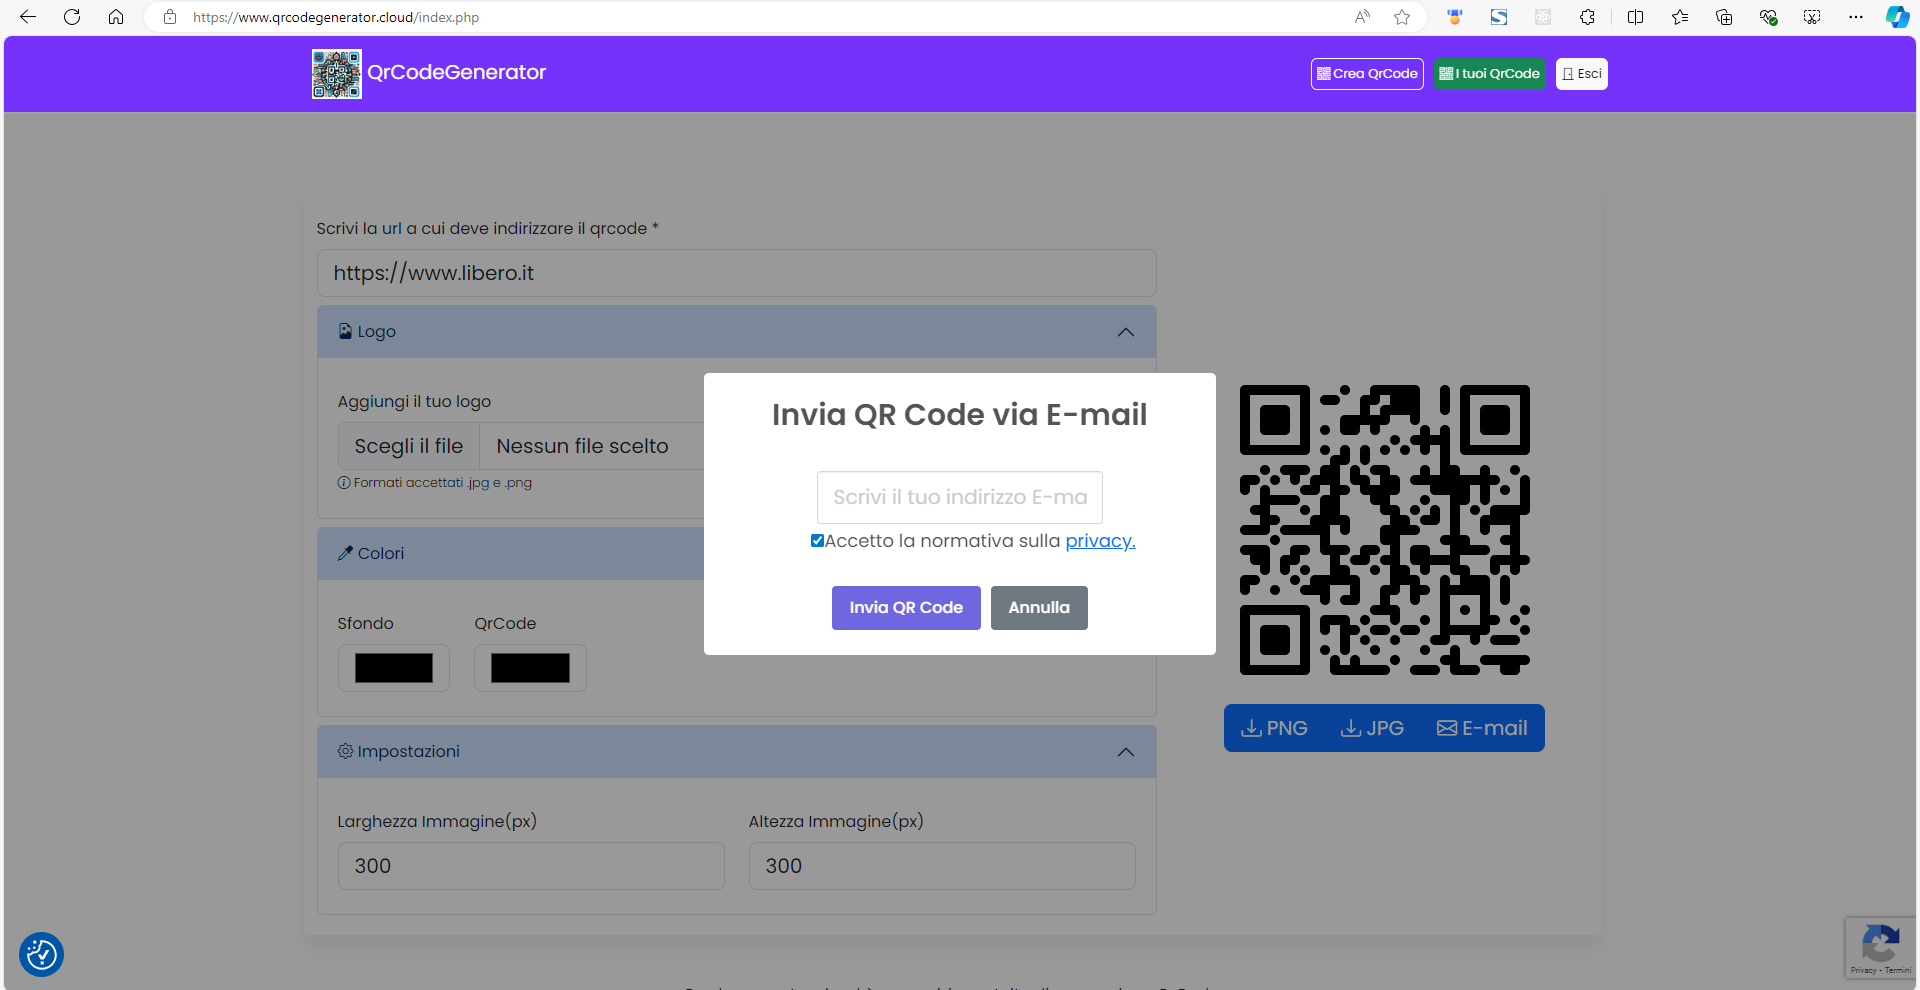This screenshot has height=990, width=1920.
Task: Toggle the privacy acceptance checkbox
Action: (x=817, y=541)
